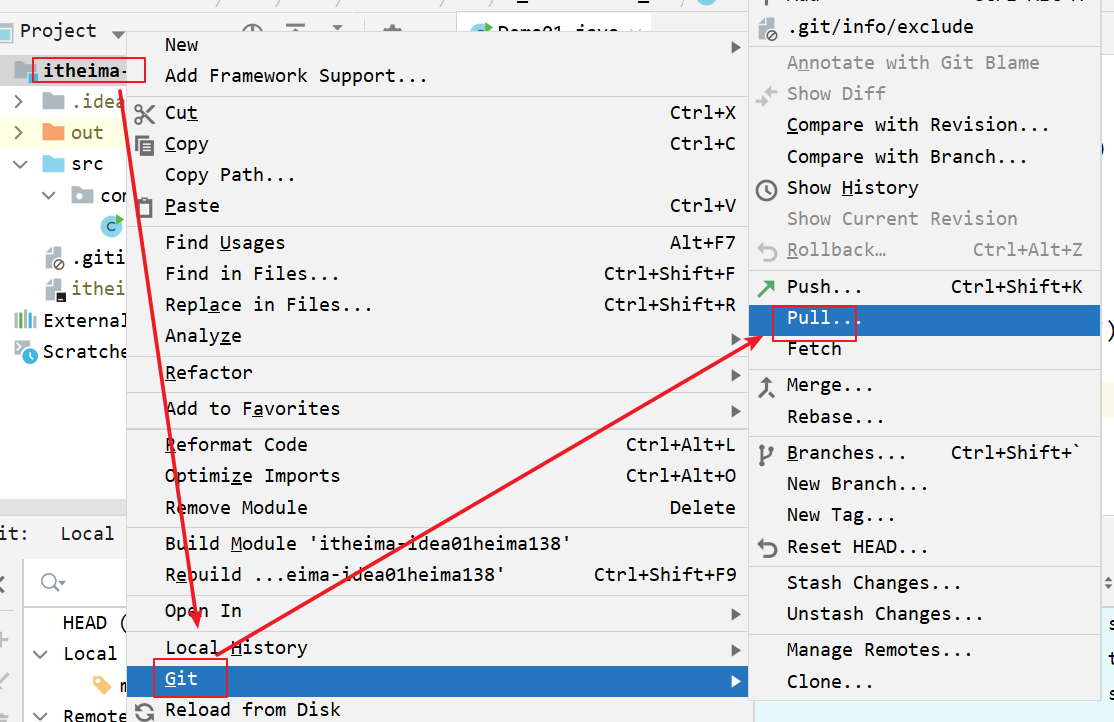Expand the .idea folder node
Viewport: 1114px width, 722px height.
(18, 102)
